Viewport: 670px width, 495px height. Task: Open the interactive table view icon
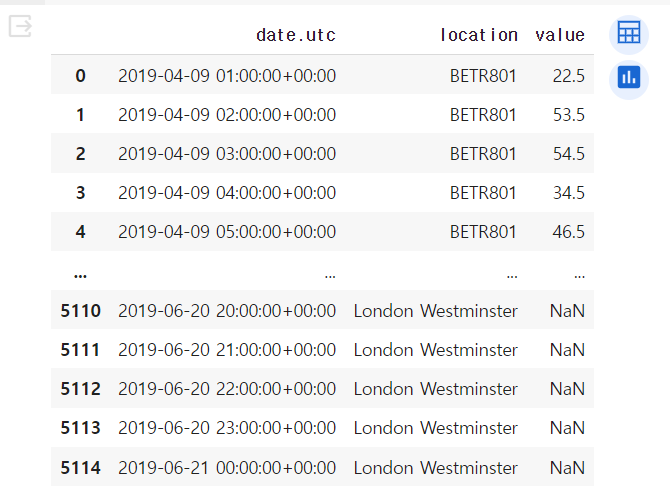click(x=629, y=34)
